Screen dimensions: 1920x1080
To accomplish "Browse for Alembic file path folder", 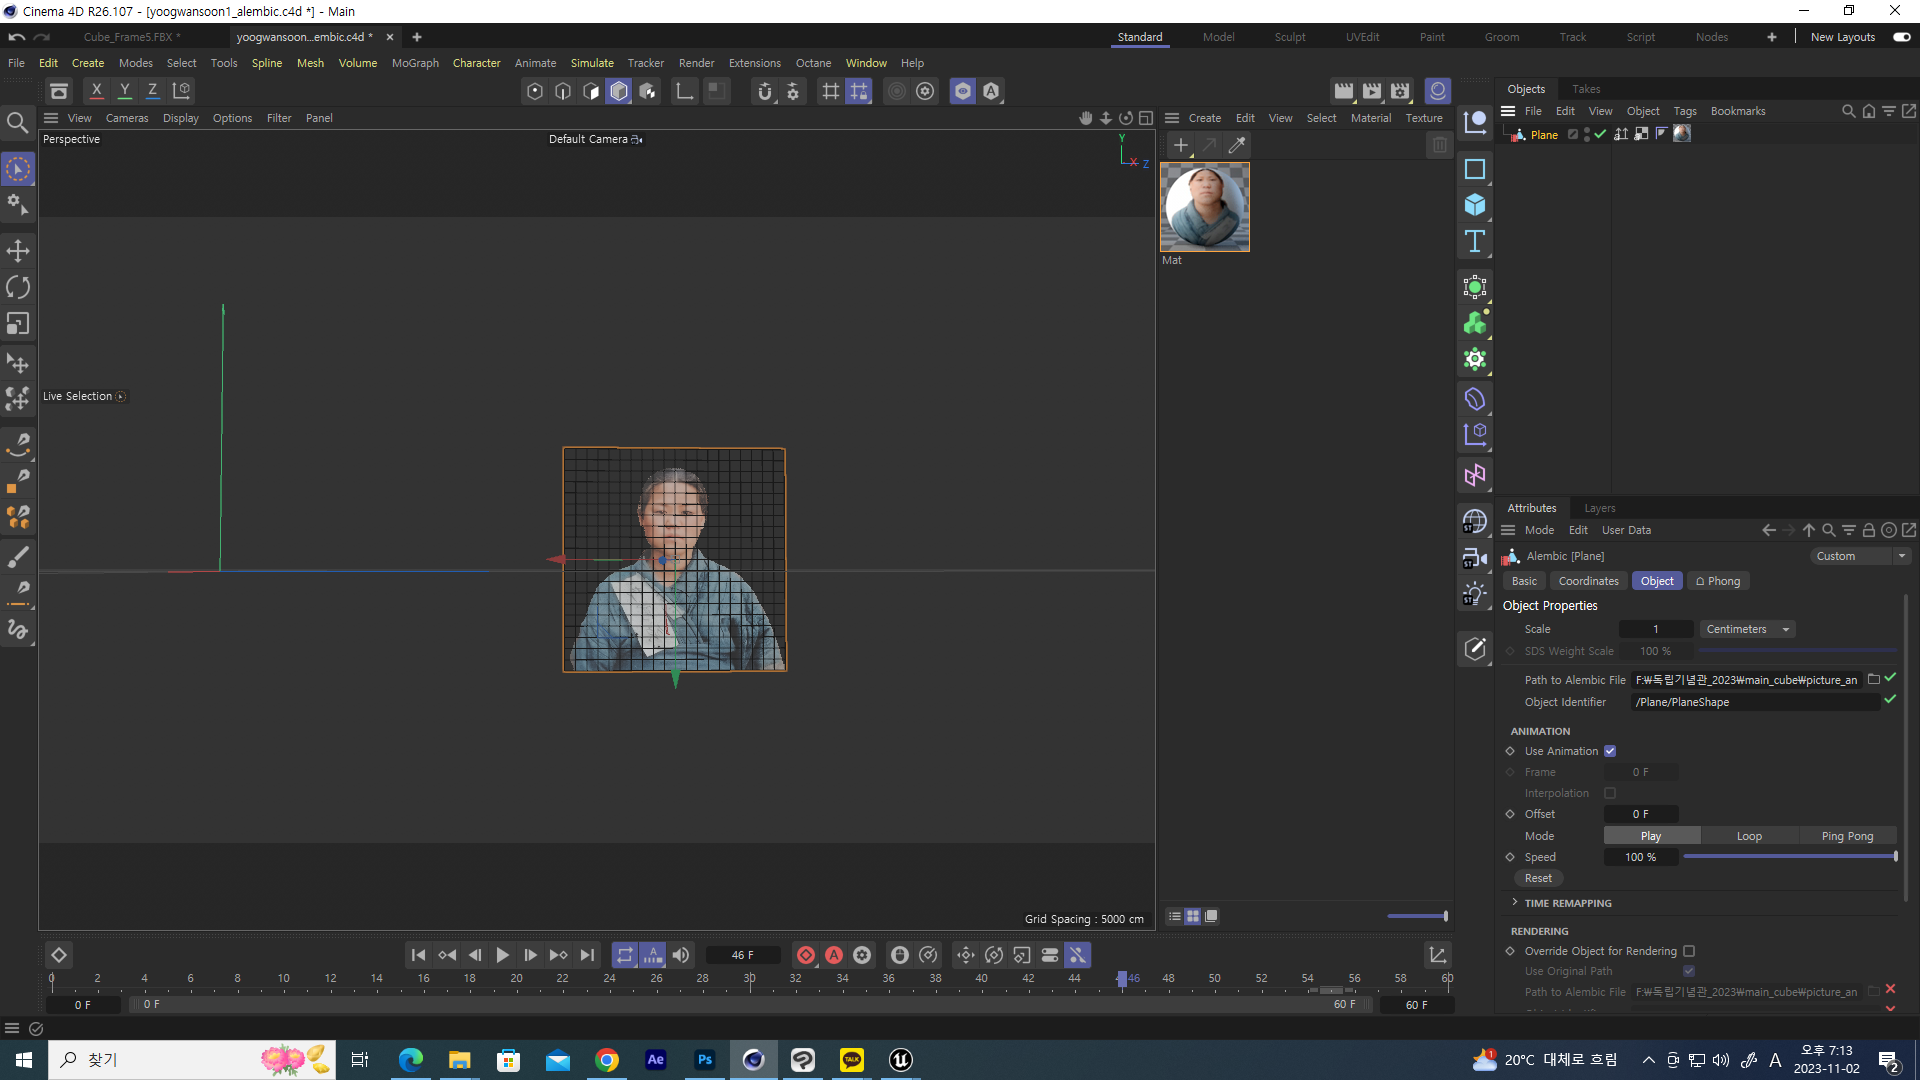I will point(1874,679).
